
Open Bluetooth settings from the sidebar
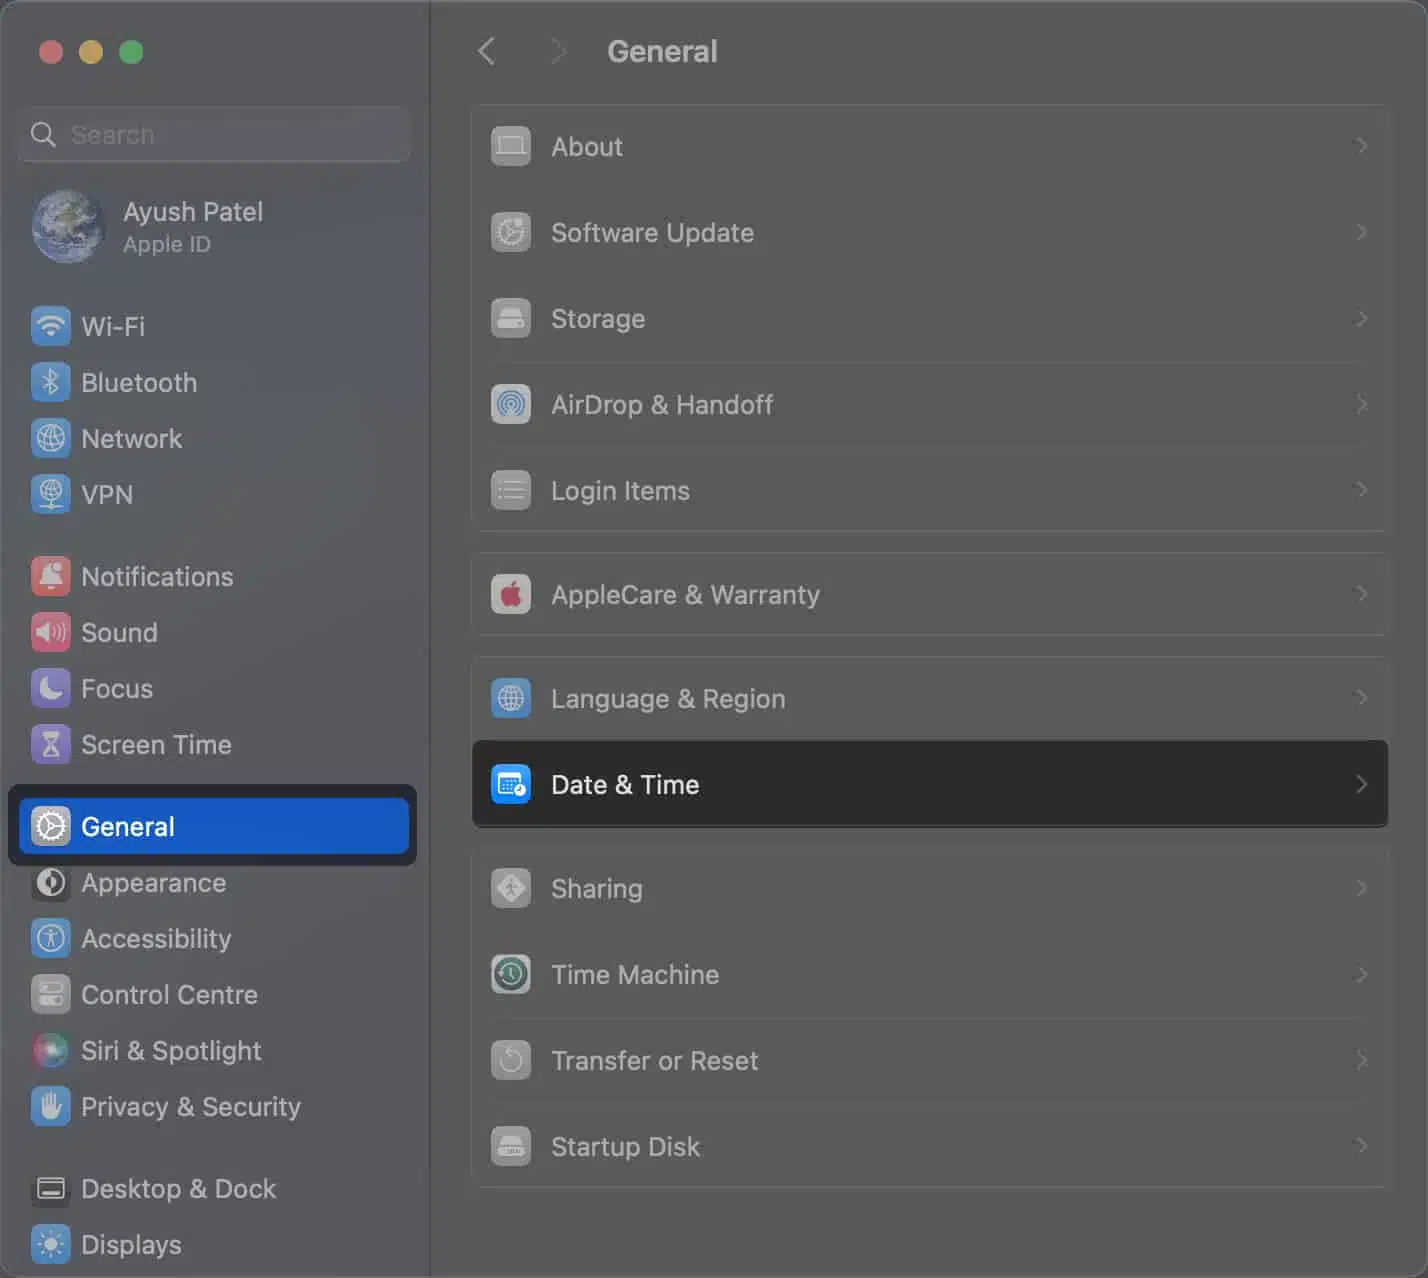pos(50,382)
